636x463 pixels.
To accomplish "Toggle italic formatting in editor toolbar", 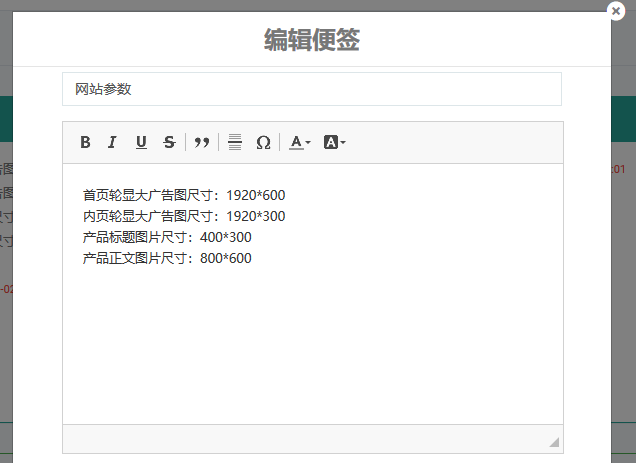I will coord(112,142).
